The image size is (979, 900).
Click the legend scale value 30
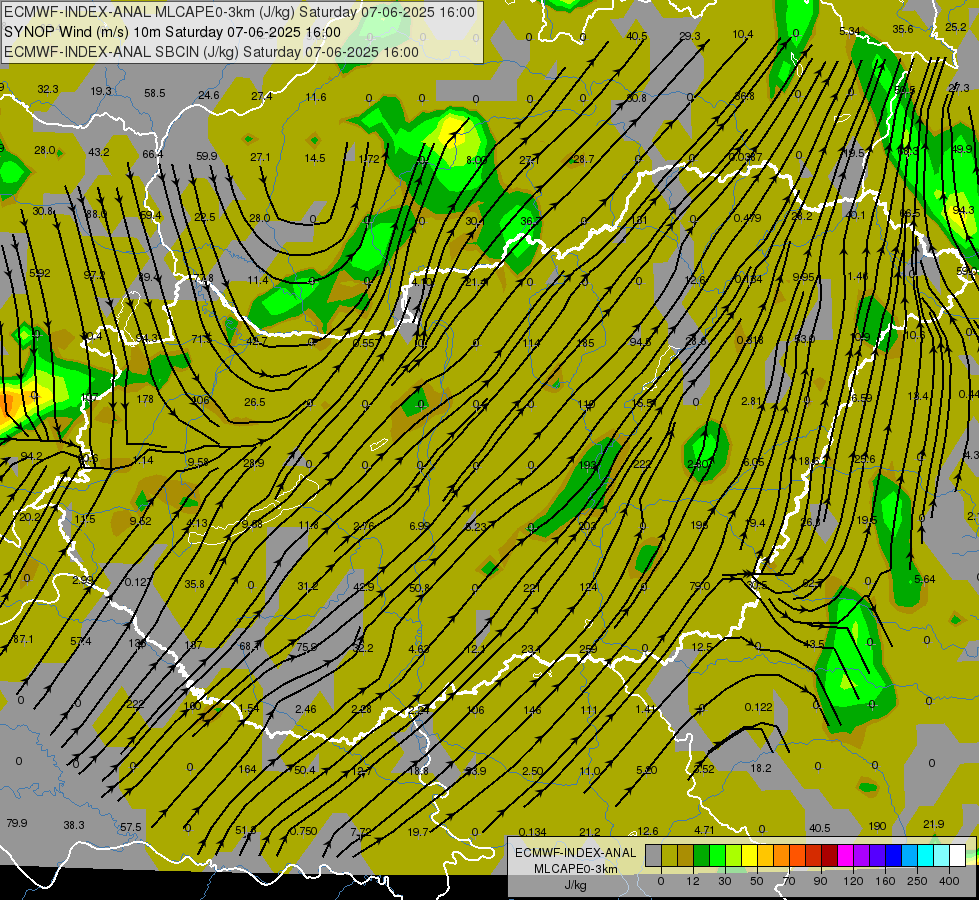coord(725,881)
